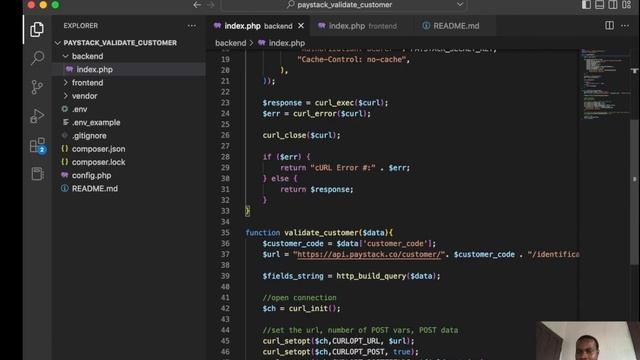Open the Extensions view with badge
This screenshot has width=640, height=360.
pyautogui.click(x=38, y=145)
